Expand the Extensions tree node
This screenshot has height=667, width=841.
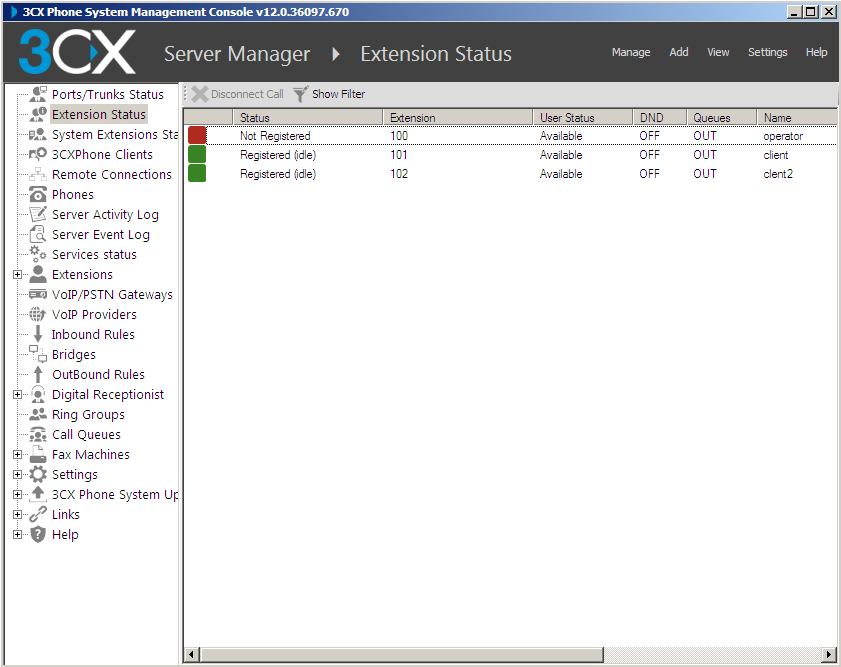pyautogui.click(x=17, y=275)
